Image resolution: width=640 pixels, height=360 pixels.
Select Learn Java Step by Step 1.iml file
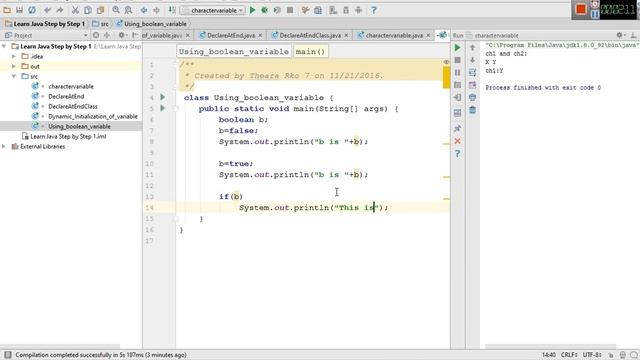click(x=68, y=136)
